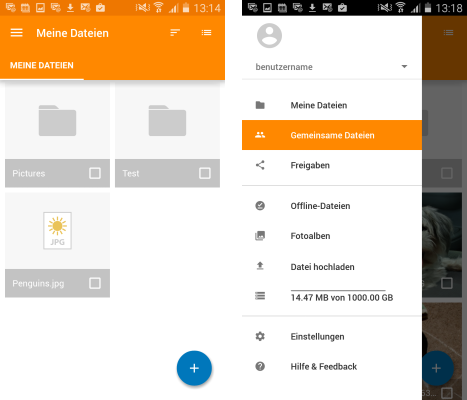Open Fotoalben menu entry

332,236
